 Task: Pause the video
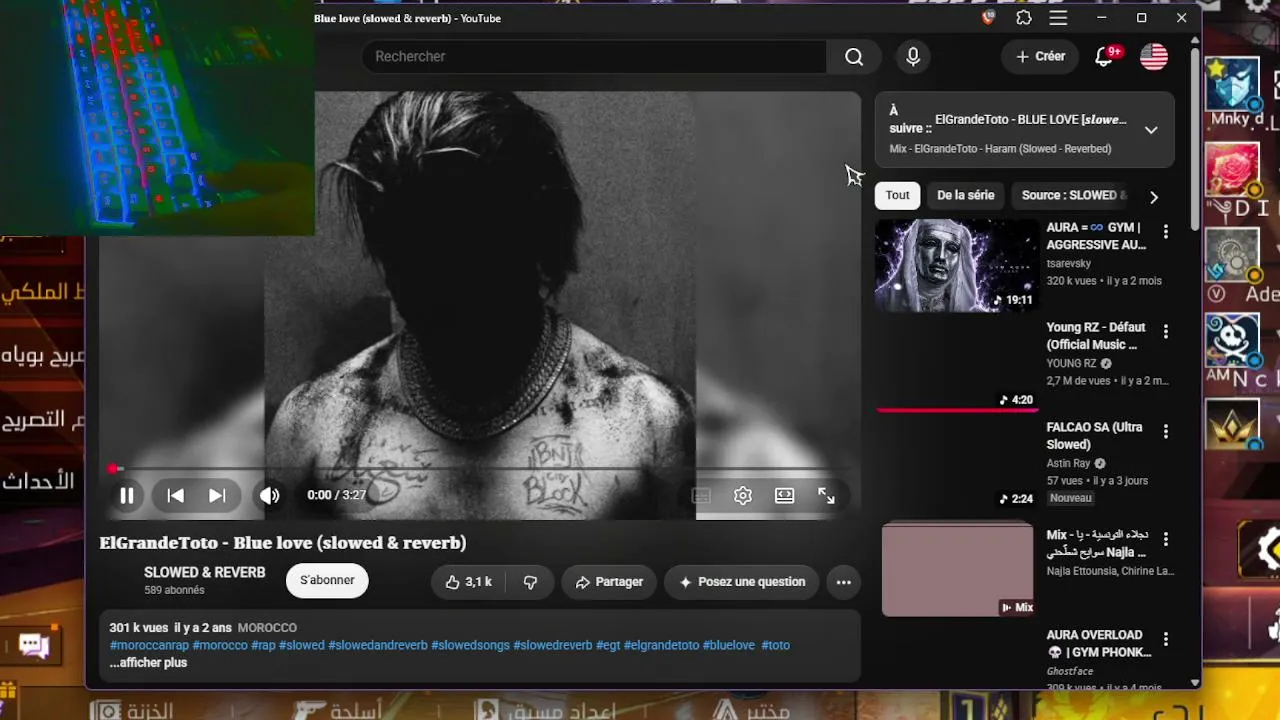127,495
